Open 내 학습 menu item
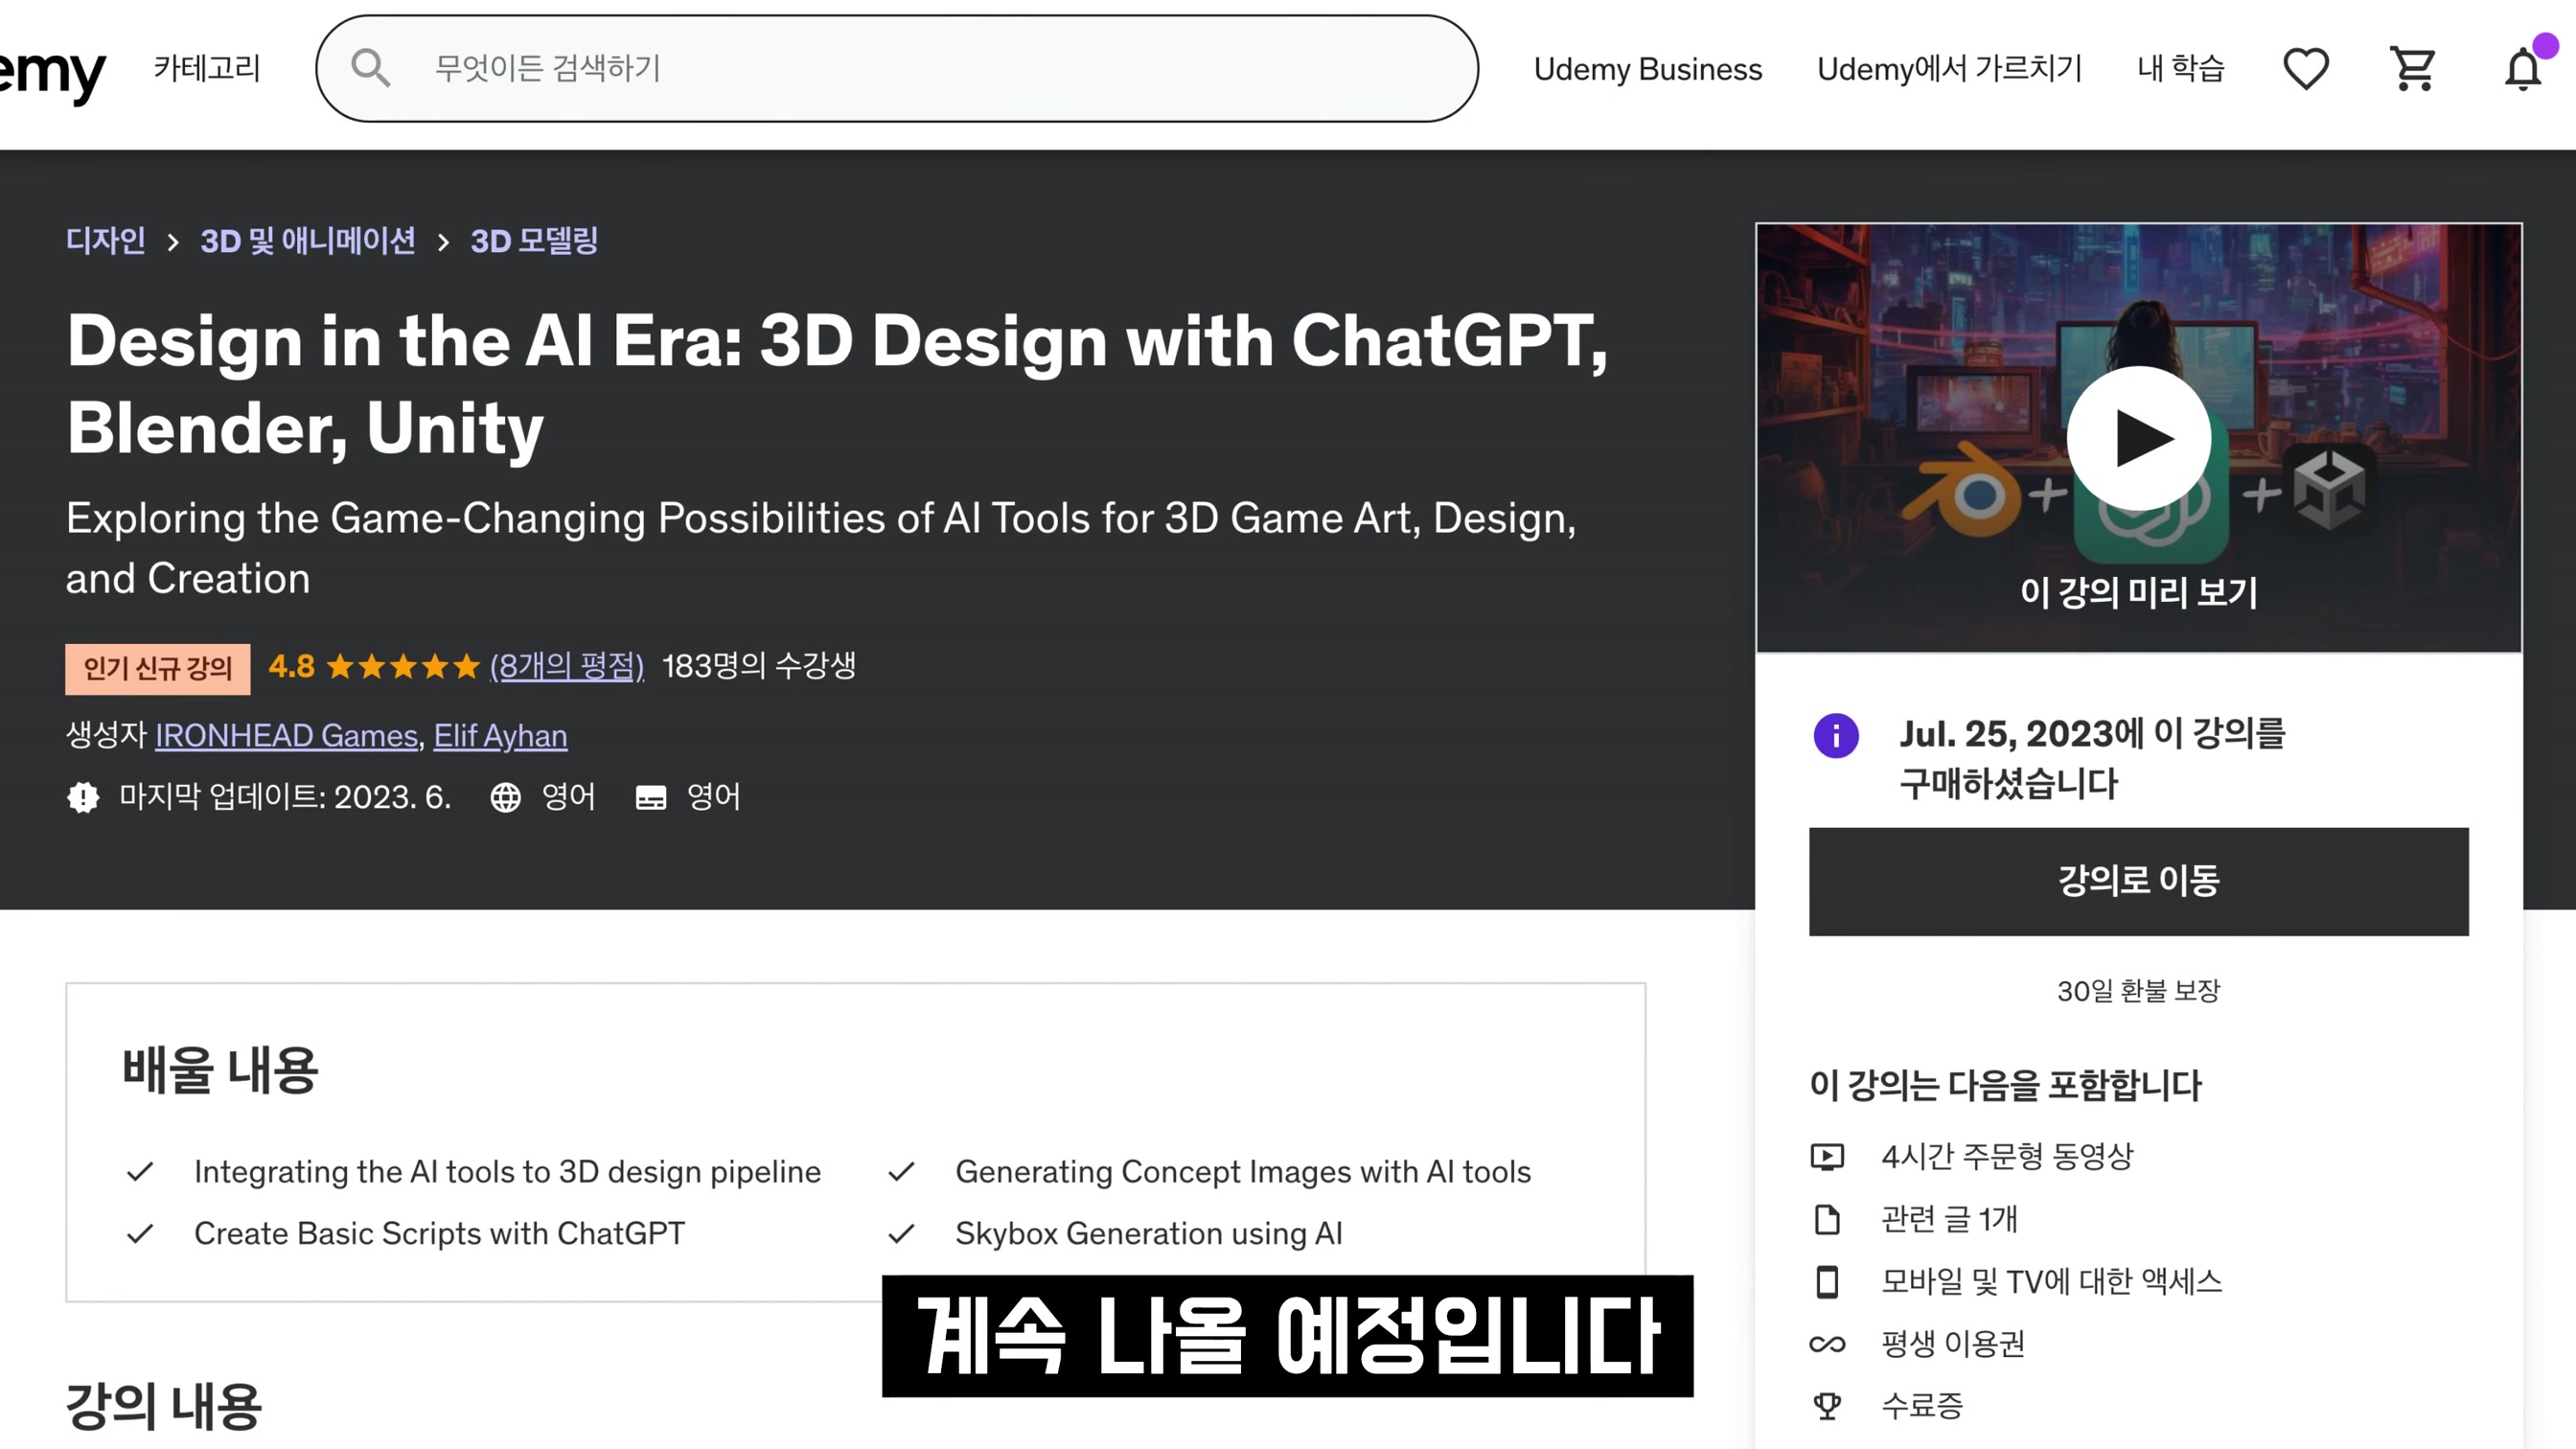 tap(2181, 68)
